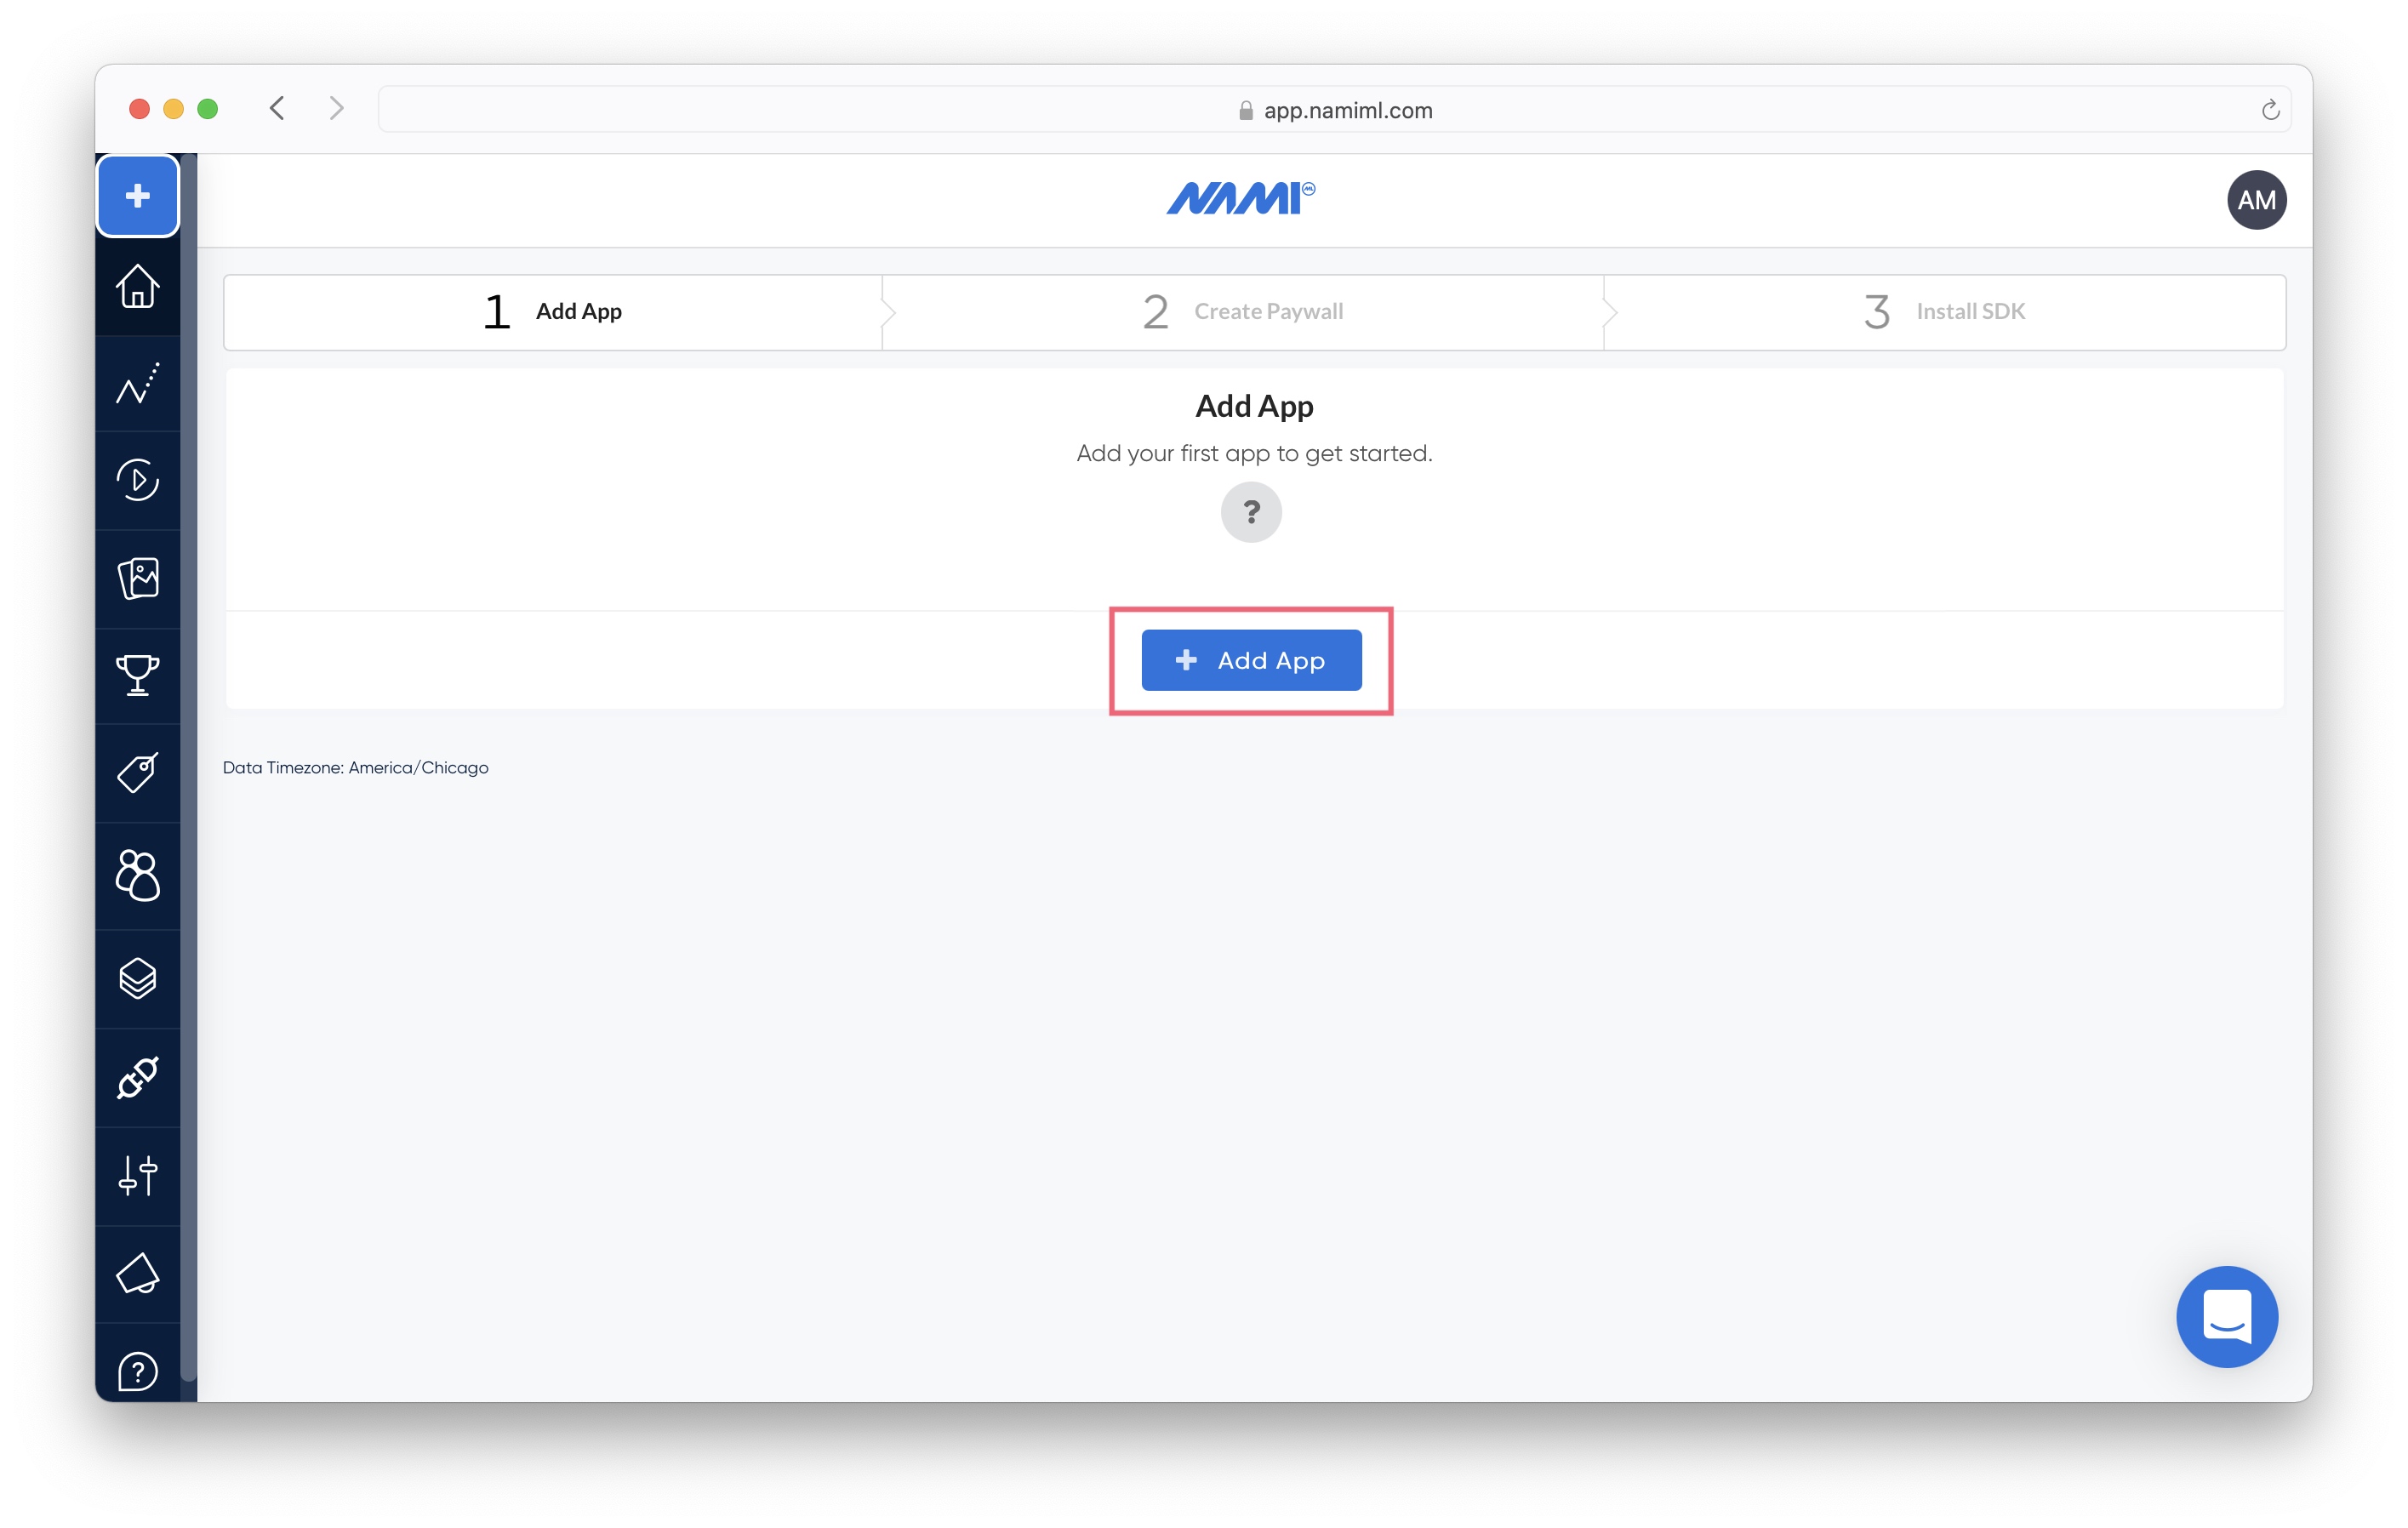Open the AM user avatar menu
2408x1528 pixels.
2256,200
